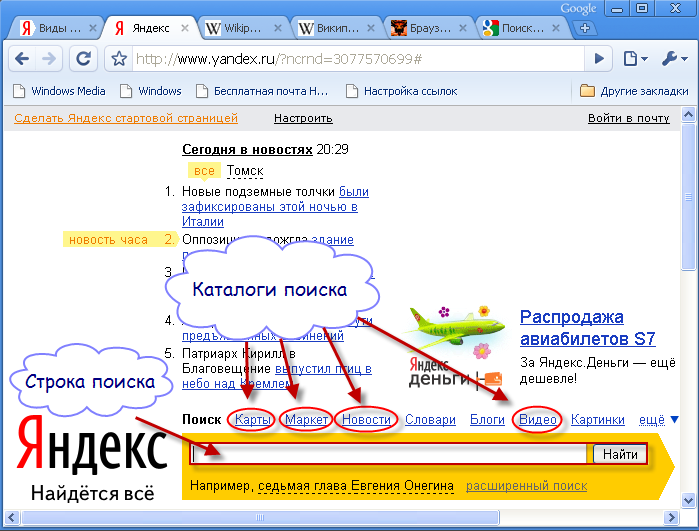Image resolution: width=699 pixels, height=531 pixels.
Task: Click the S7 green airplane image
Action: 454,329
